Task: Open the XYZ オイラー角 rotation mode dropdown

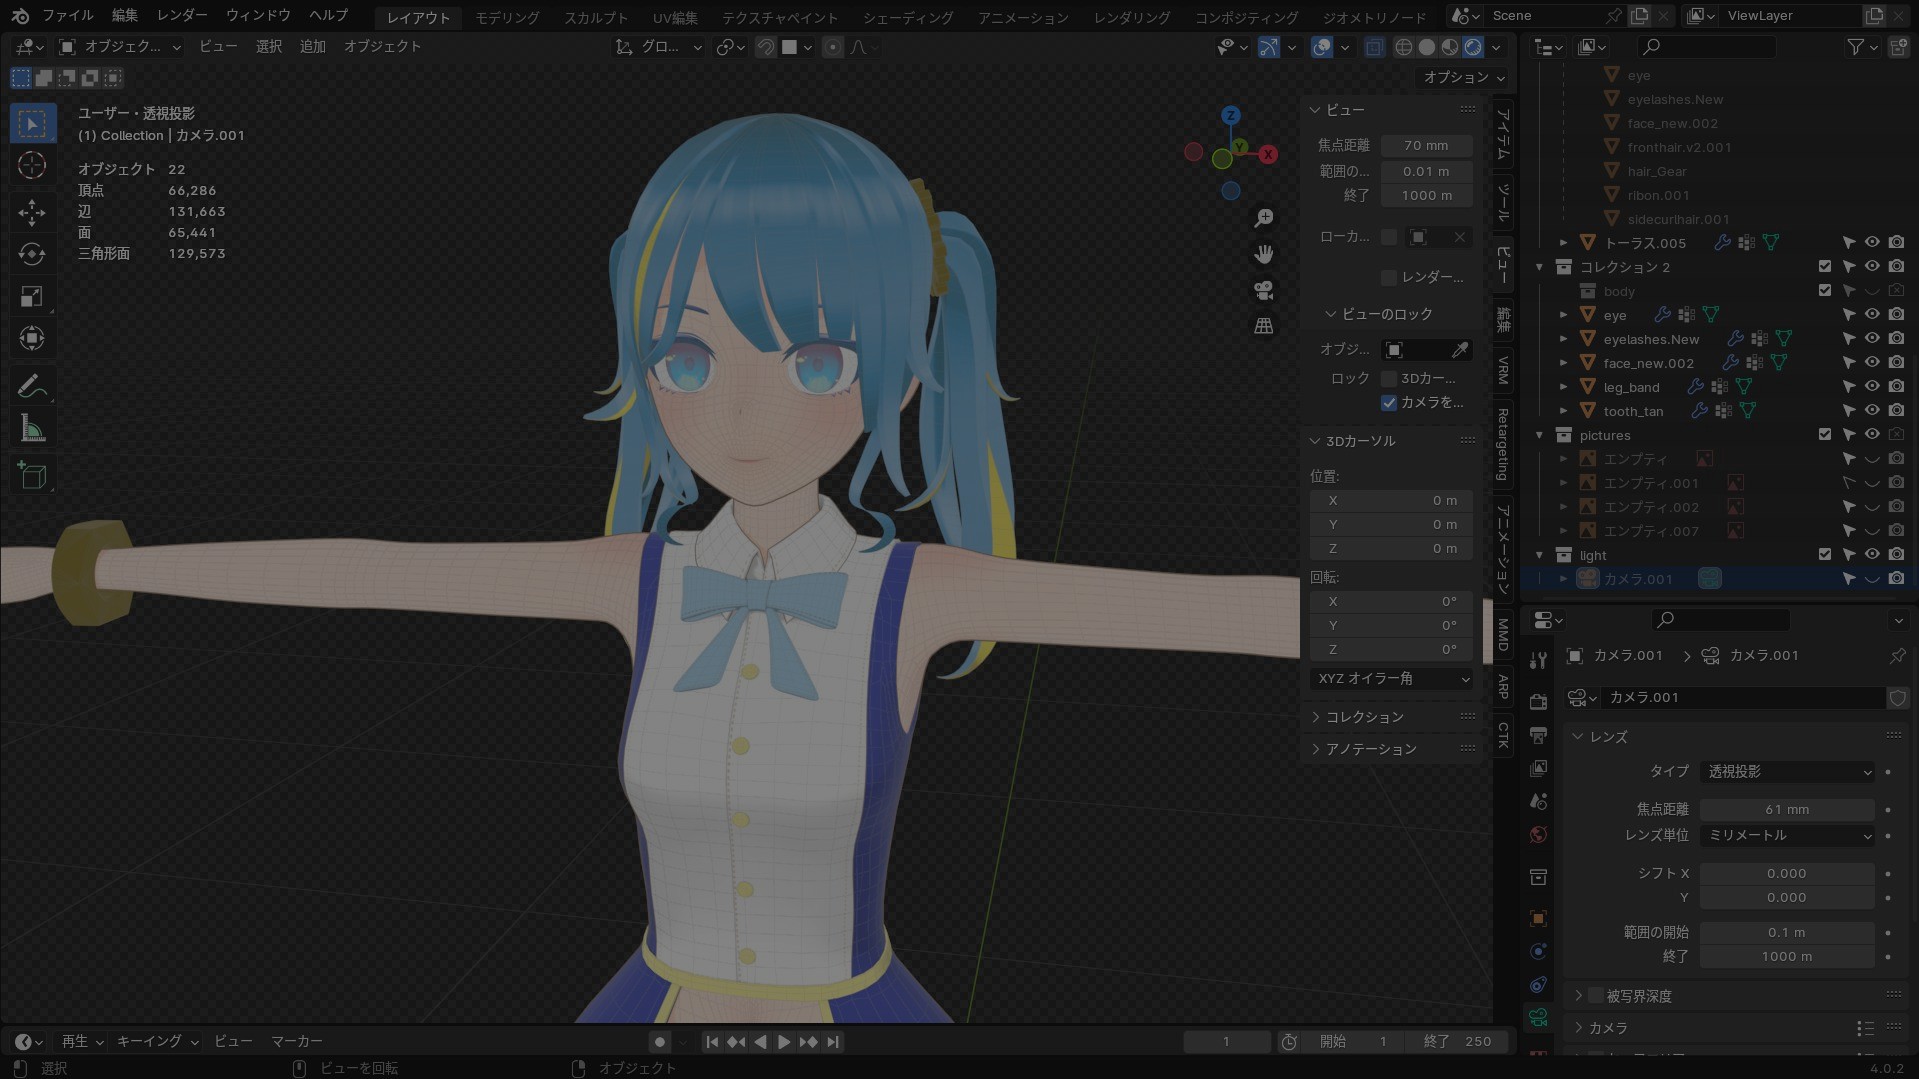Action: 1391,679
